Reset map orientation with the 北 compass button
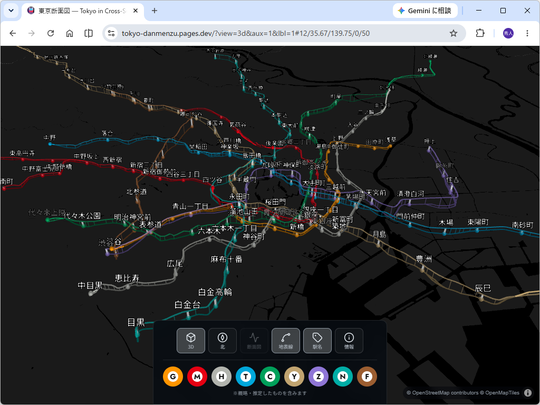 (222, 341)
